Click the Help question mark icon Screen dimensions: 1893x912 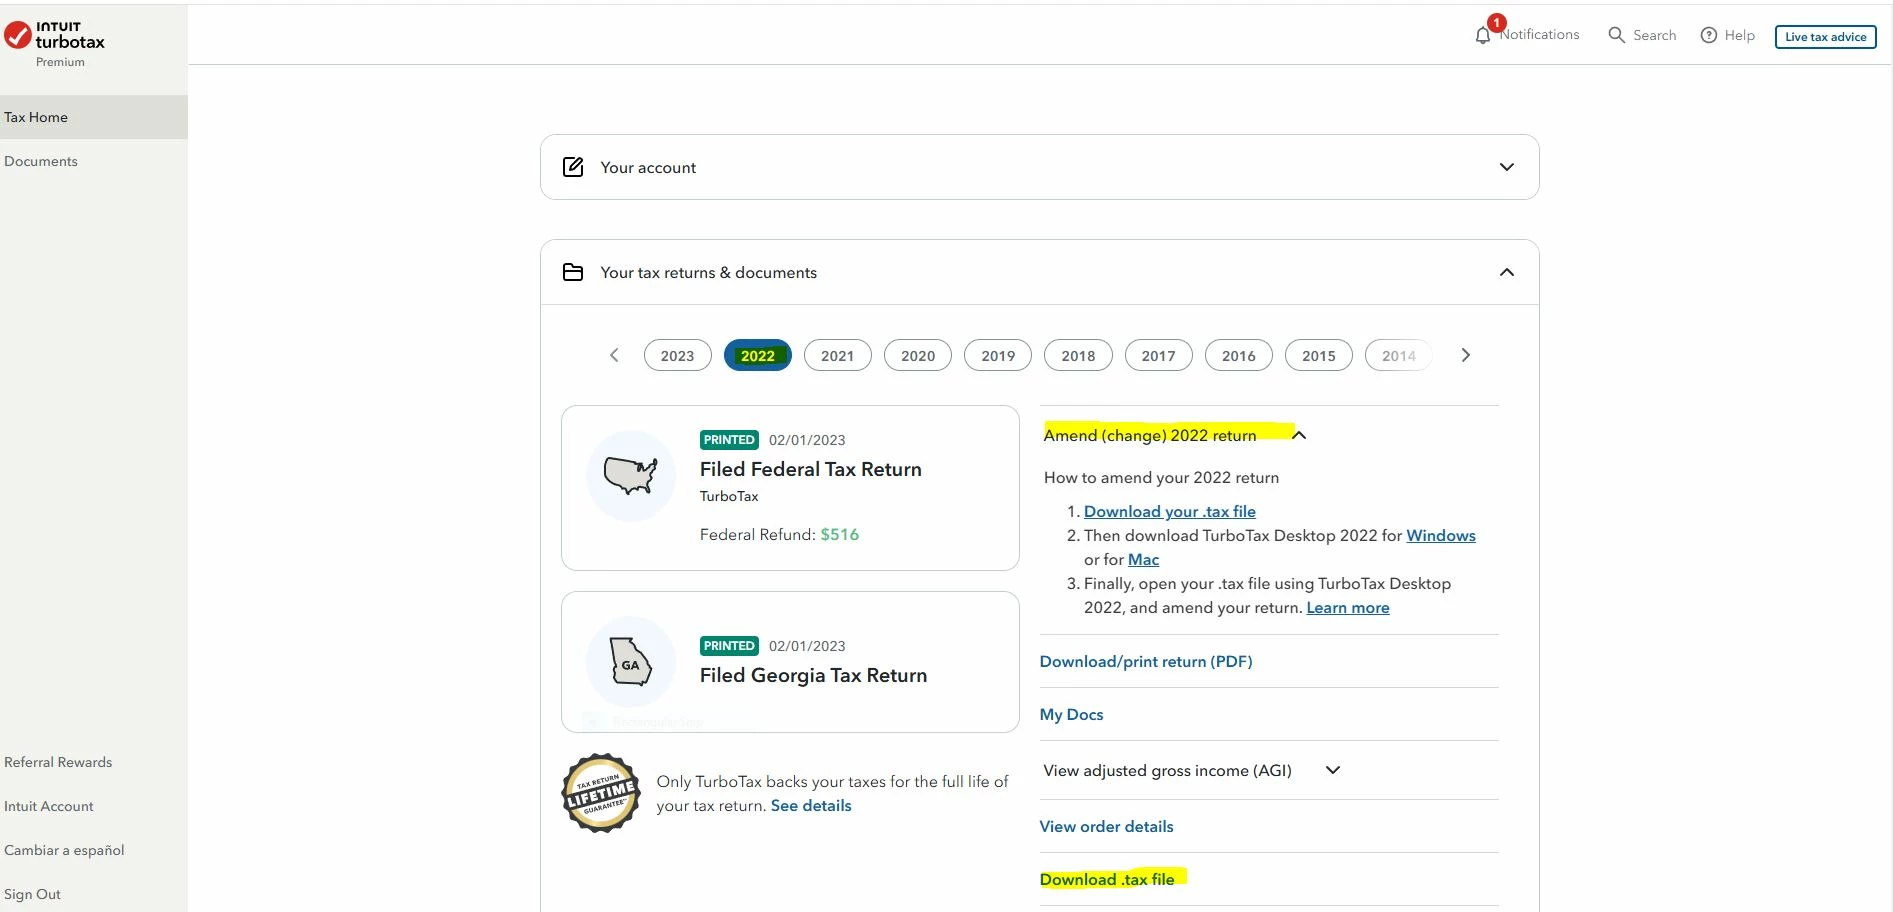tap(1709, 35)
